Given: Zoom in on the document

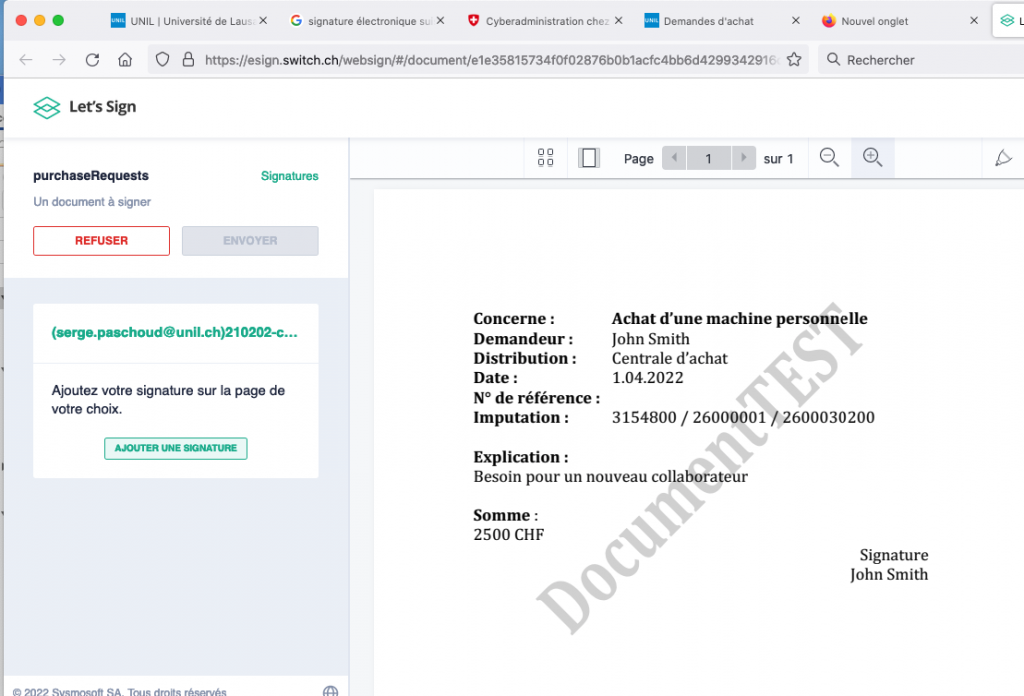Looking at the screenshot, I should click(872, 158).
